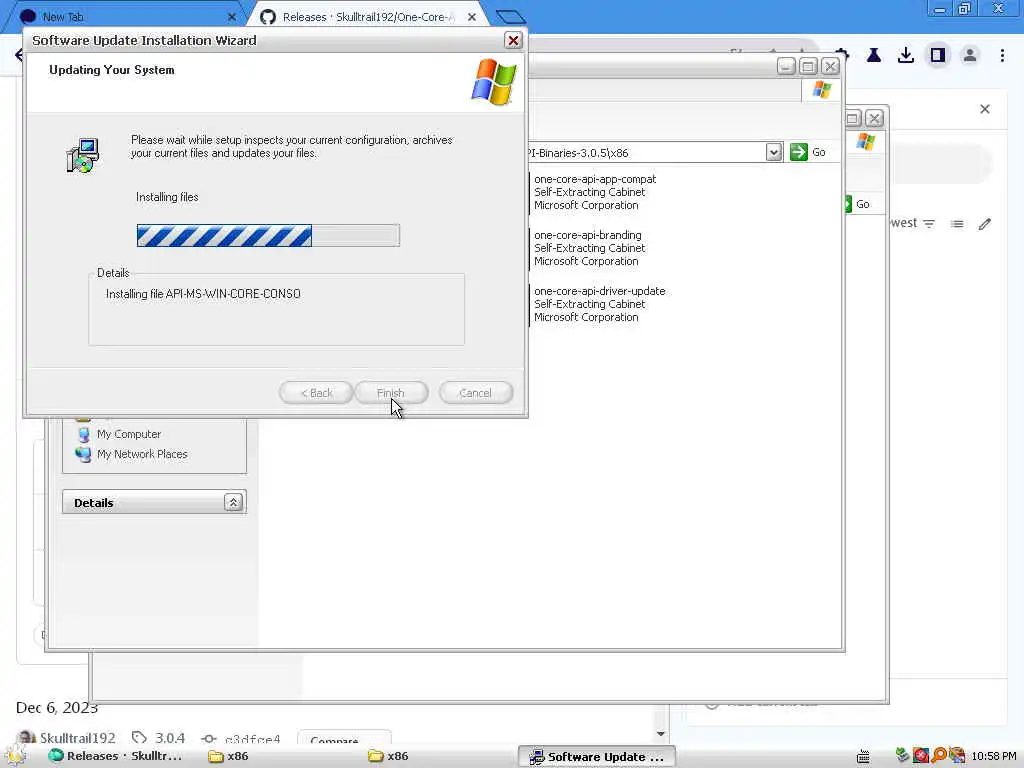The image size is (1024, 768).
Task: Open the browser three-dot menu
Action: pos(1002,56)
